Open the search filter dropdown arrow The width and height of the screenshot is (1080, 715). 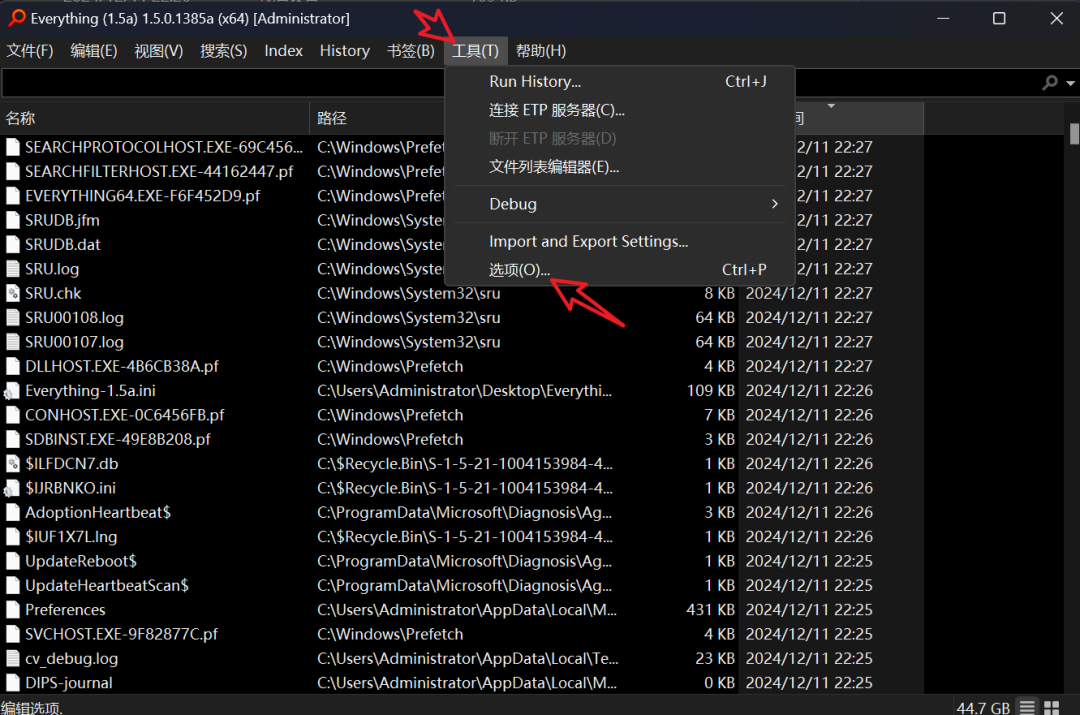pos(1070,83)
